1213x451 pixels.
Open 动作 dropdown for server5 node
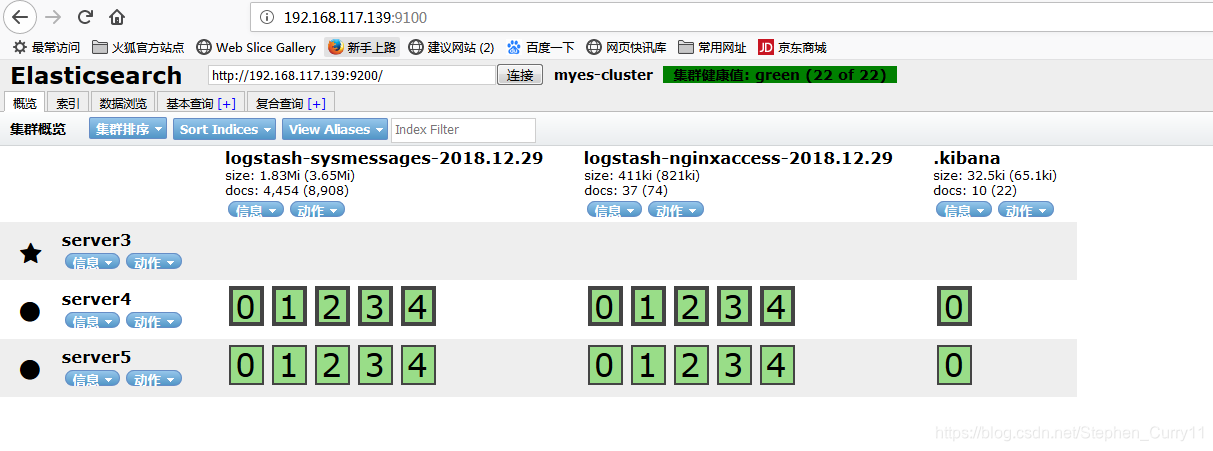pyautogui.click(x=154, y=379)
